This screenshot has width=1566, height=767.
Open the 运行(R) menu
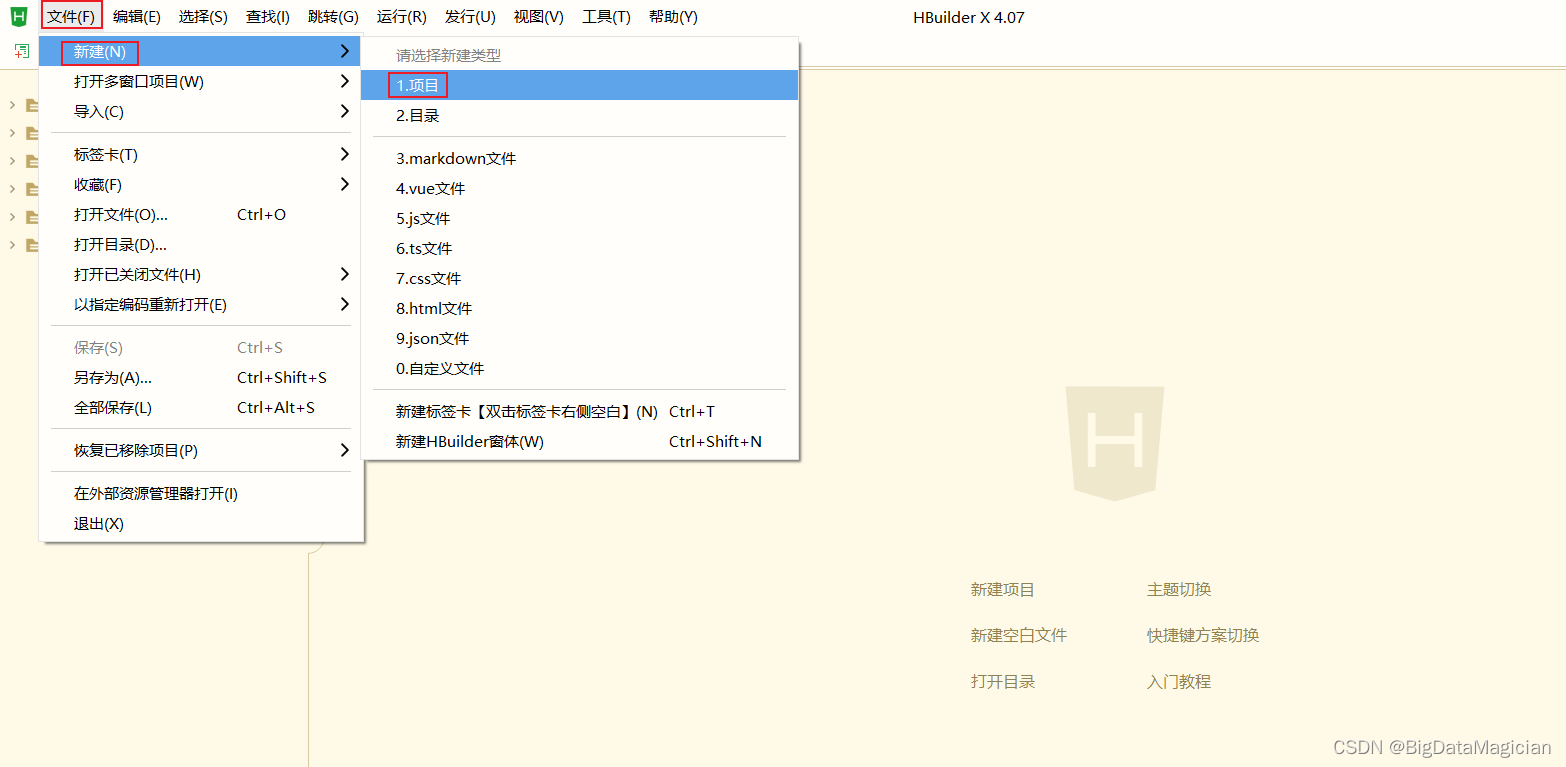[402, 17]
